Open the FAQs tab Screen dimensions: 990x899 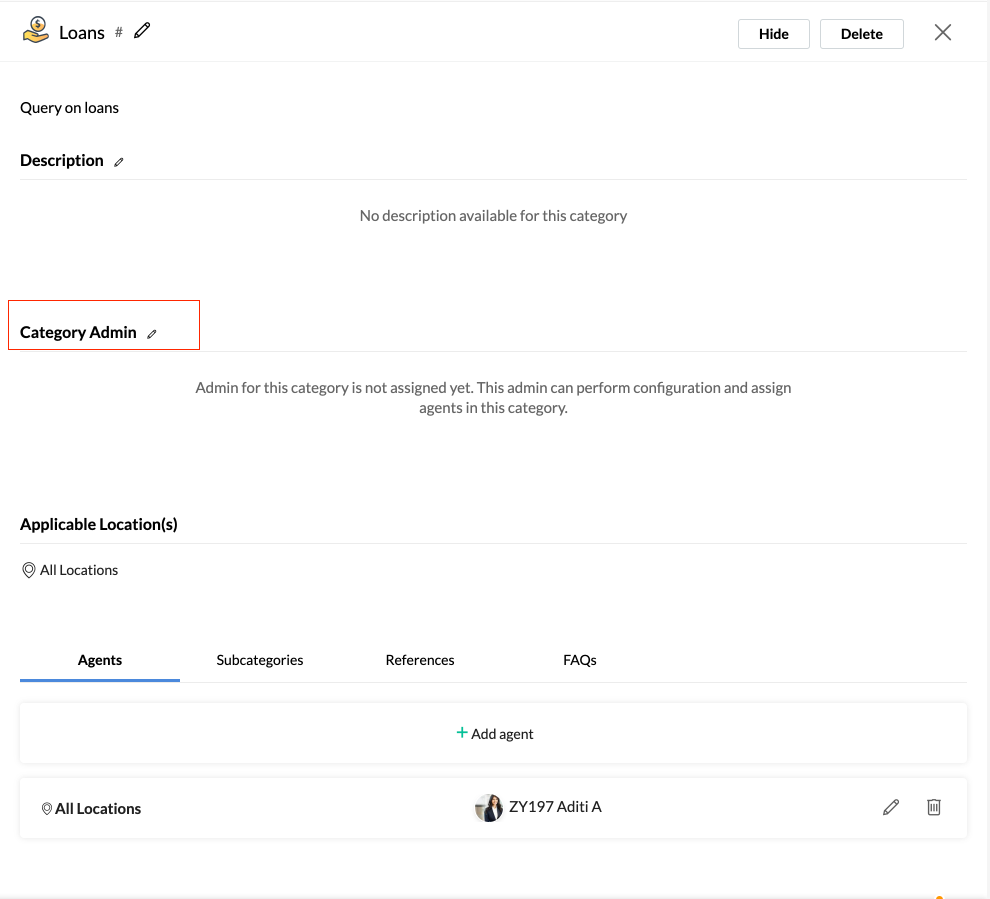[580, 660]
